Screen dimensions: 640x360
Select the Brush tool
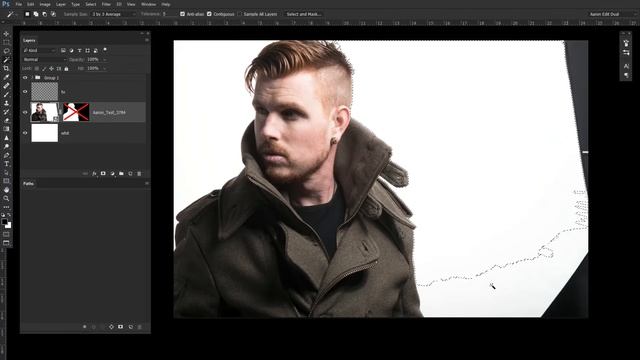tap(6, 94)
